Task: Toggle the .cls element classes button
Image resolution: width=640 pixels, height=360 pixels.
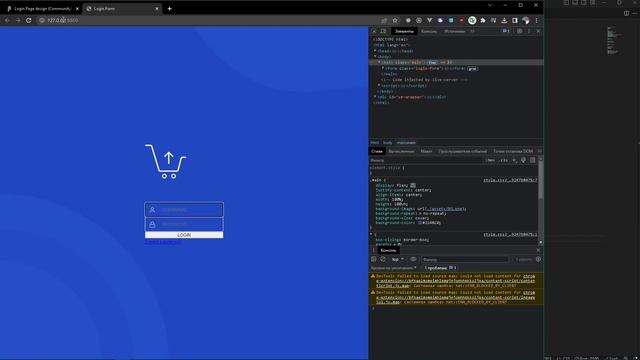Action: 504,160
